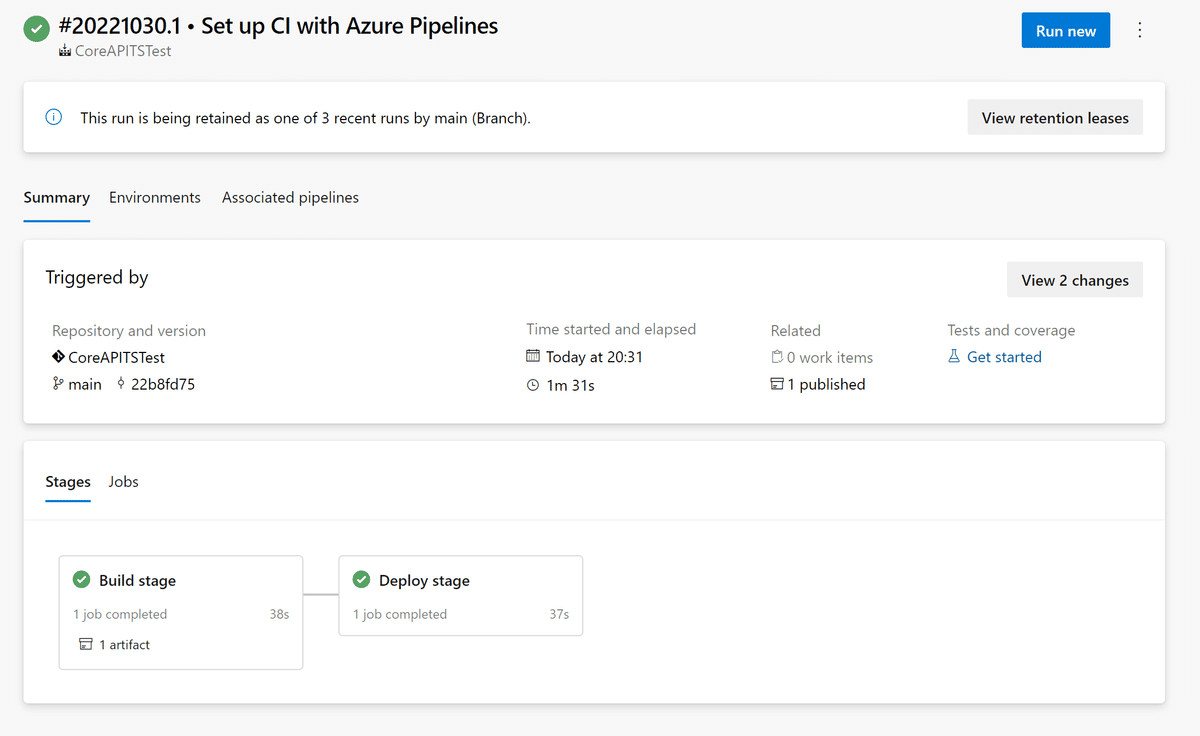Switch to the Environments tab

155,197
